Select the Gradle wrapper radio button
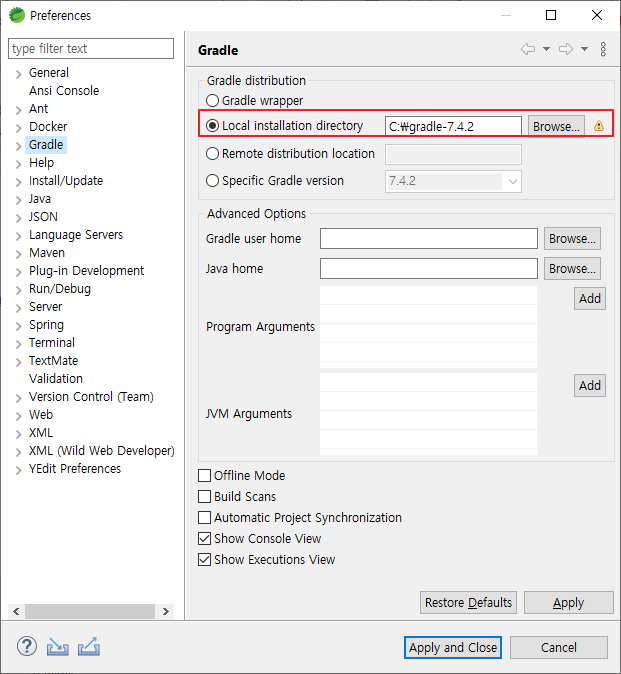Screen dimensions: 621x674 tap(212, 101)
